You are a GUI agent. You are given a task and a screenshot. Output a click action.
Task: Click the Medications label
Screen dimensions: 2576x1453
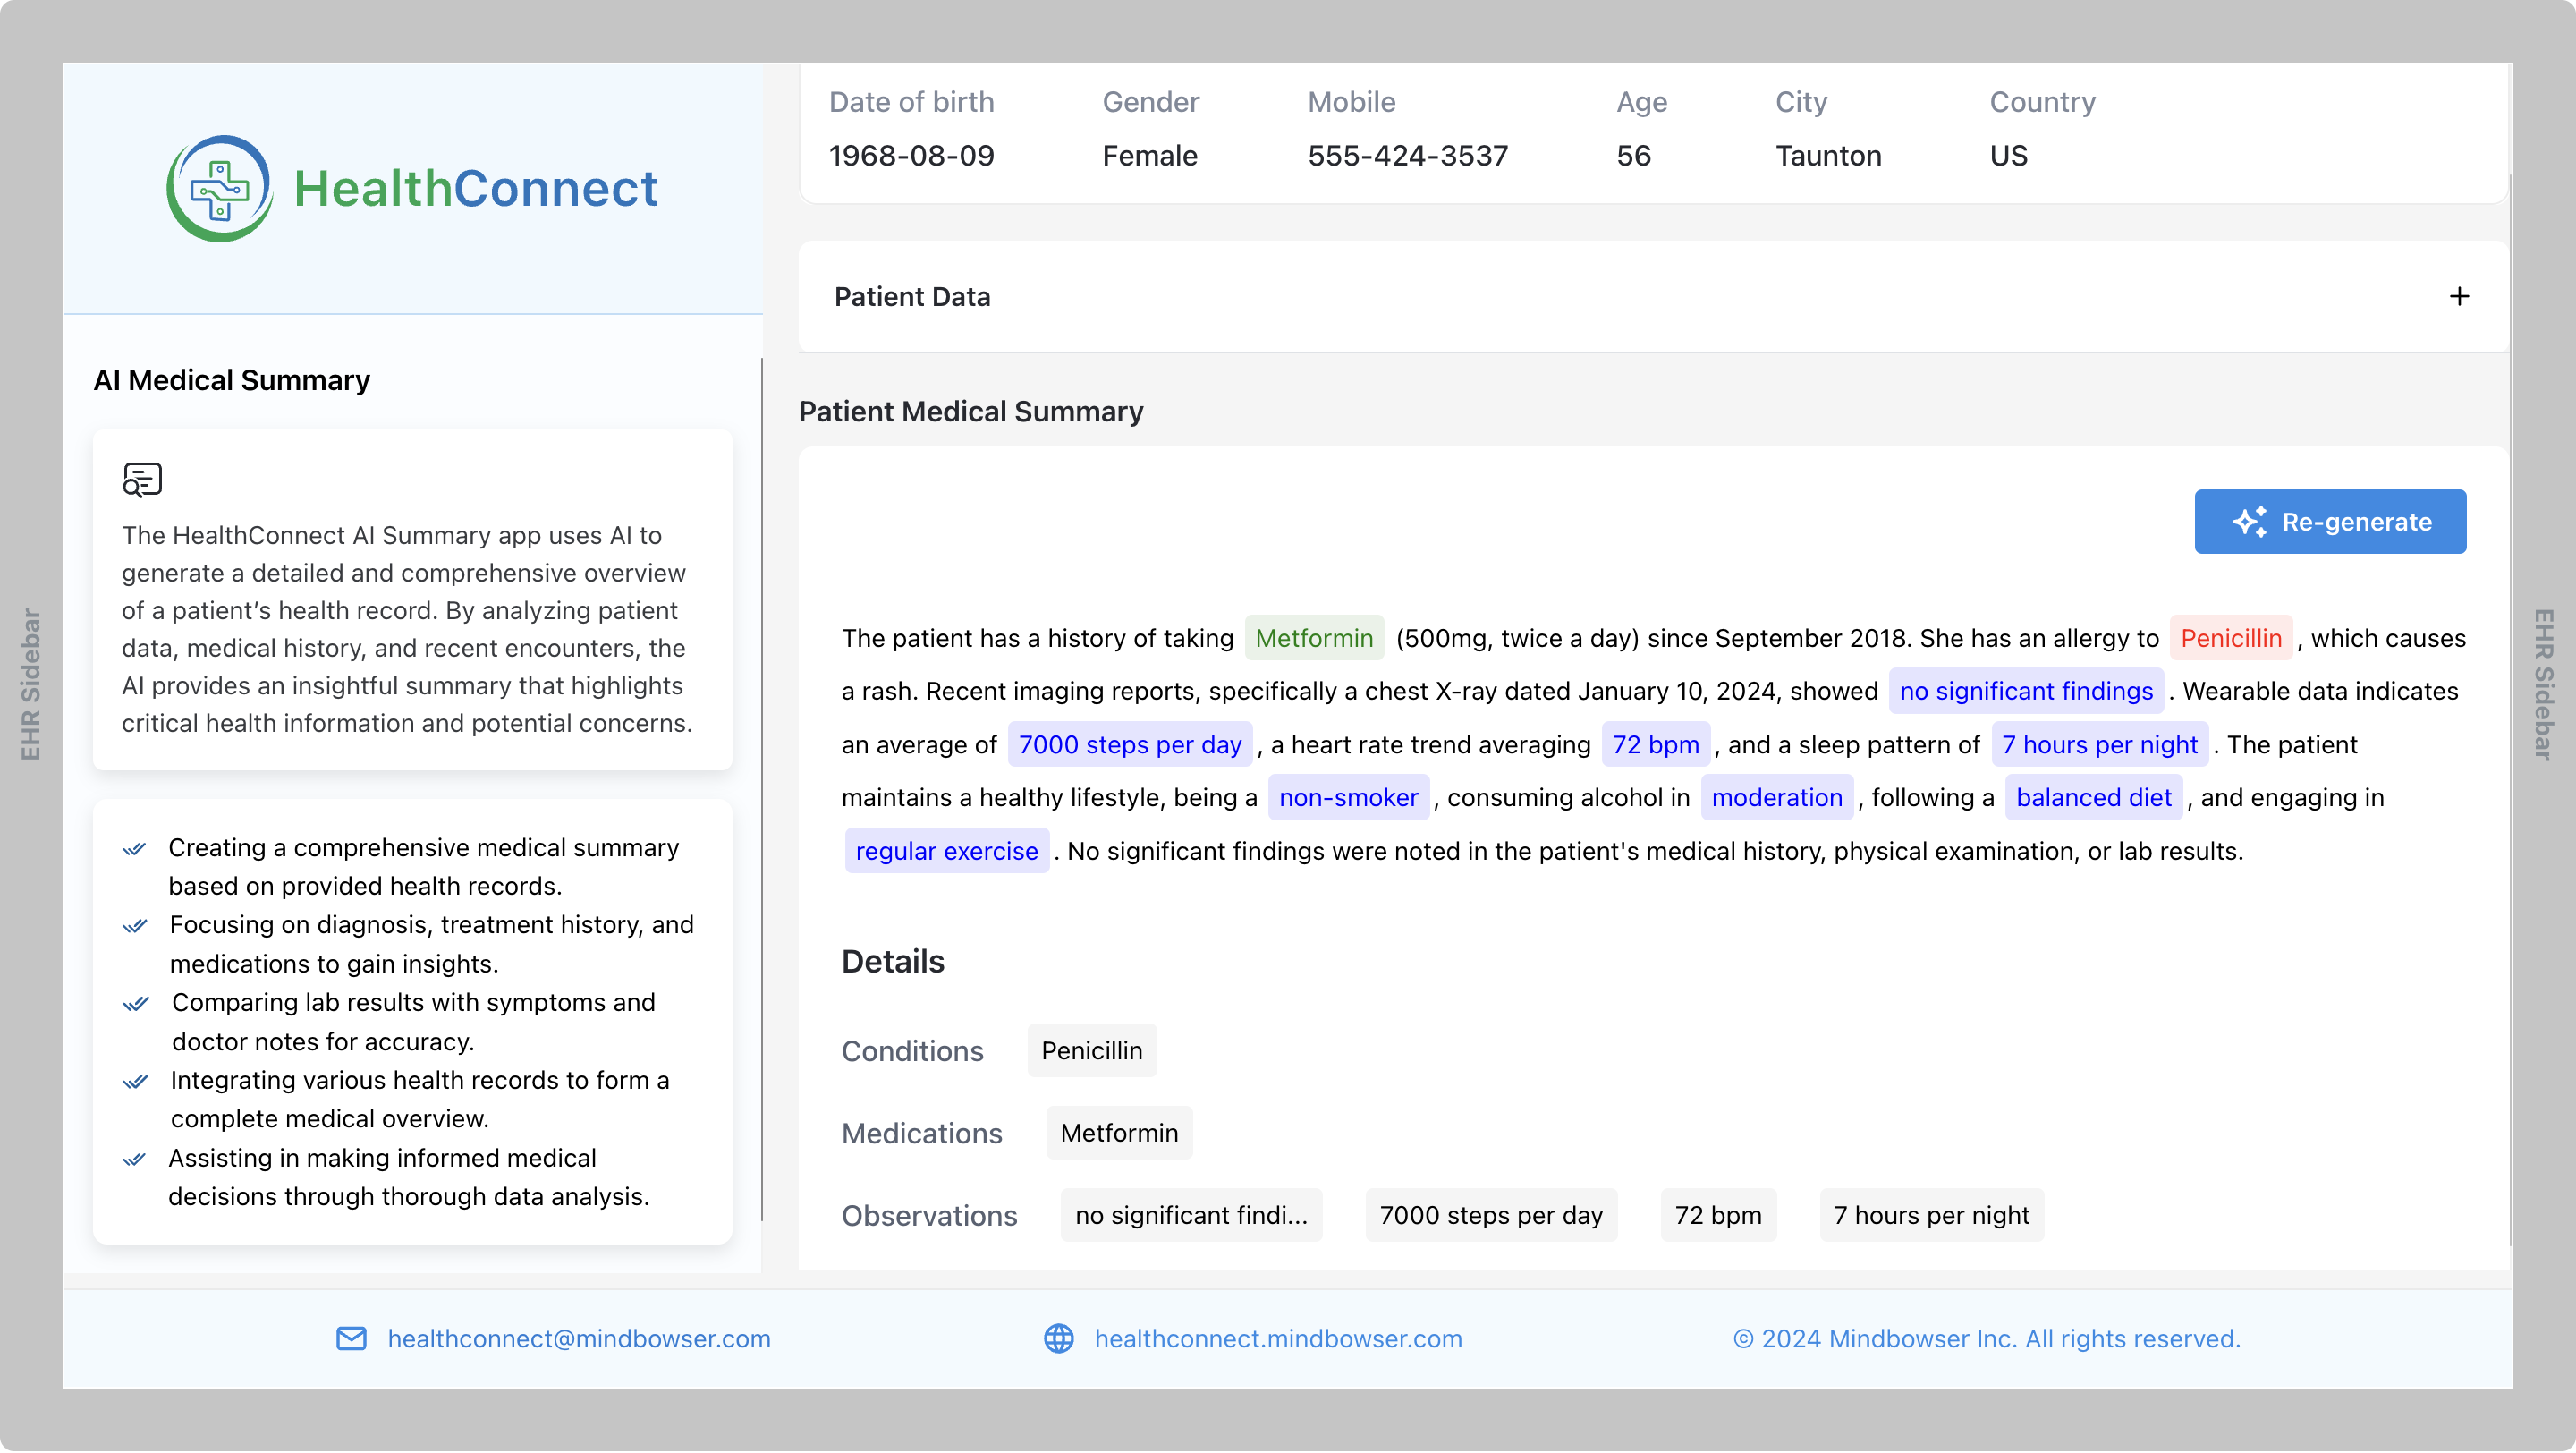tap(921, 1133)
